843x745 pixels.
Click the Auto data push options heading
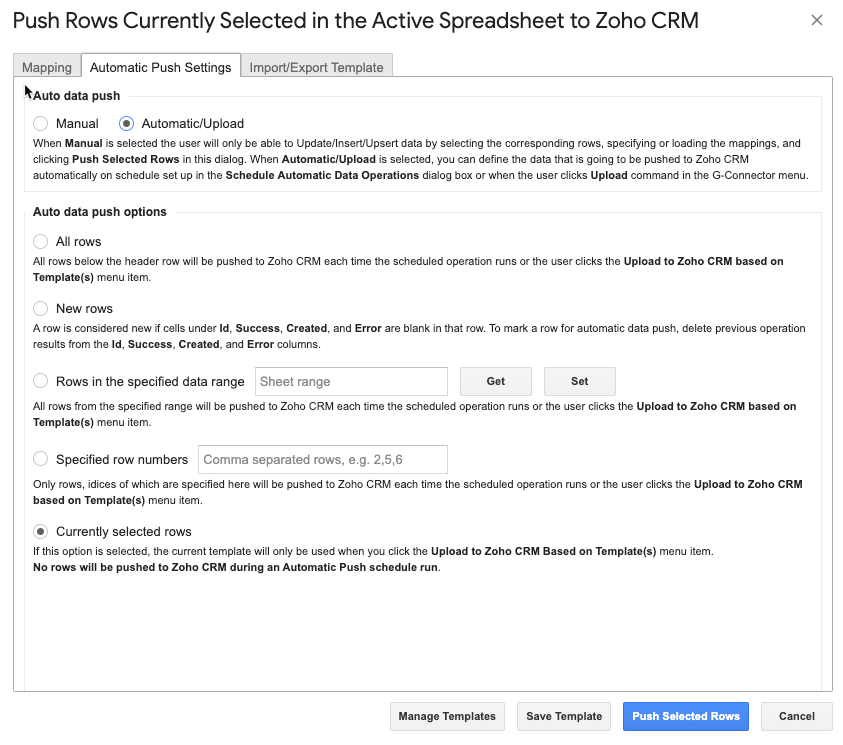coord(99,212)
